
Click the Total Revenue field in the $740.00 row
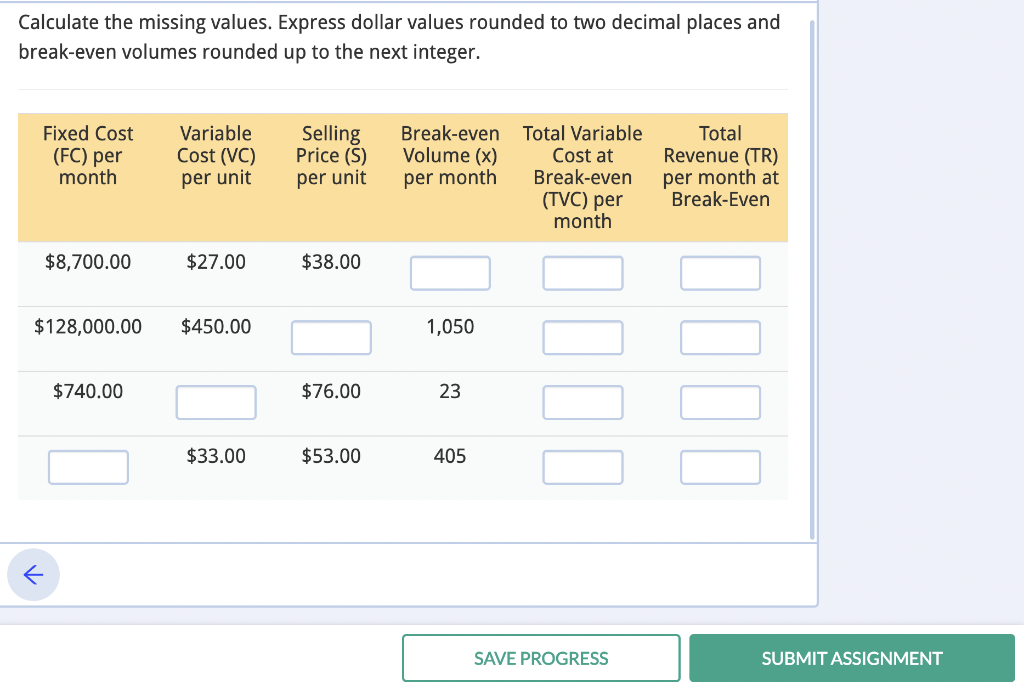coord(720,402)
